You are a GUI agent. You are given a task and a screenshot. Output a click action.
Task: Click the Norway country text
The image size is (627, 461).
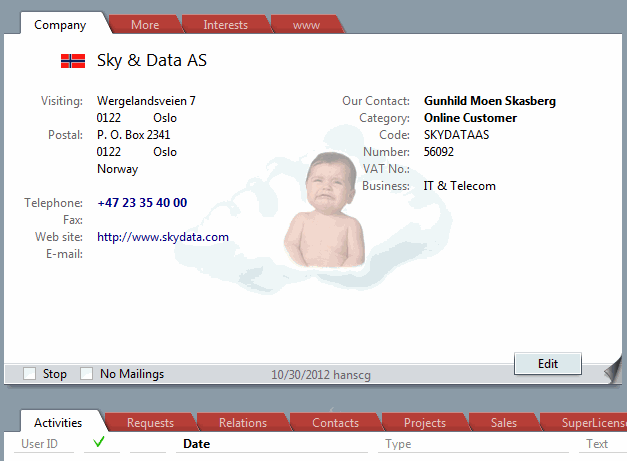[118, 169]
